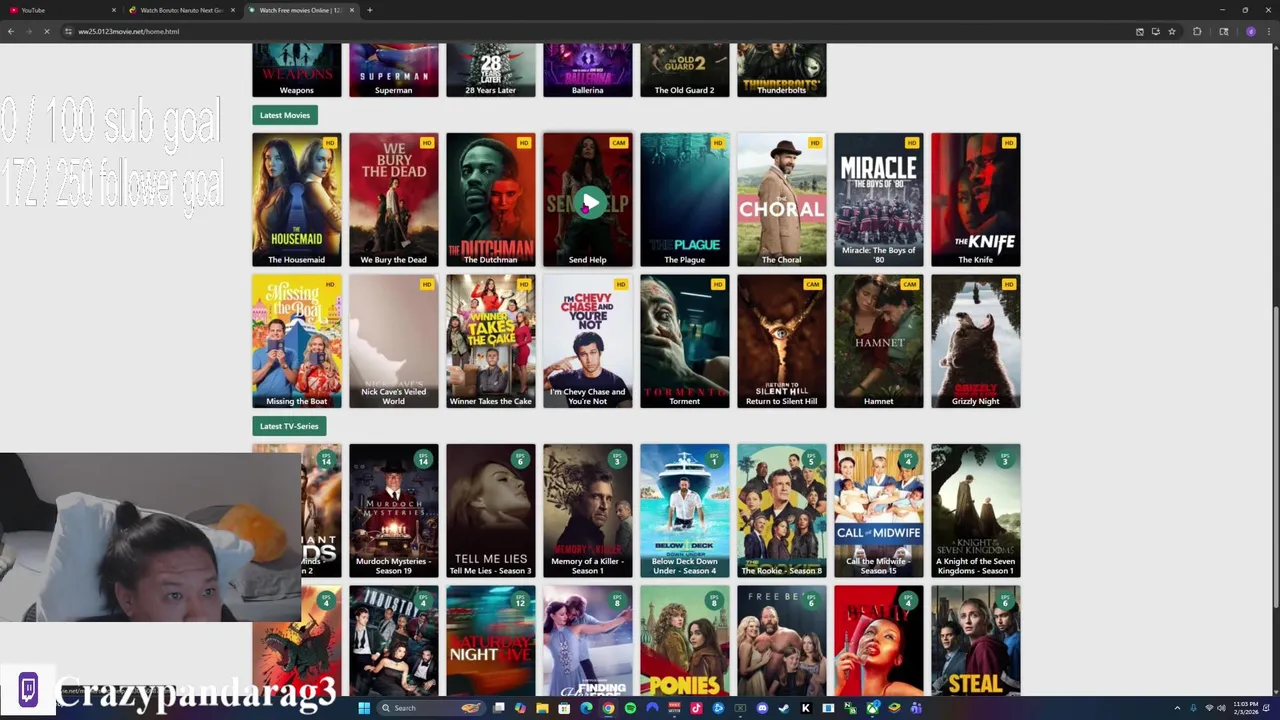Open Steam from the taskbar
Image resolution: width=1280 pixels, height=720 pixels.
click(x=784, y=708)
